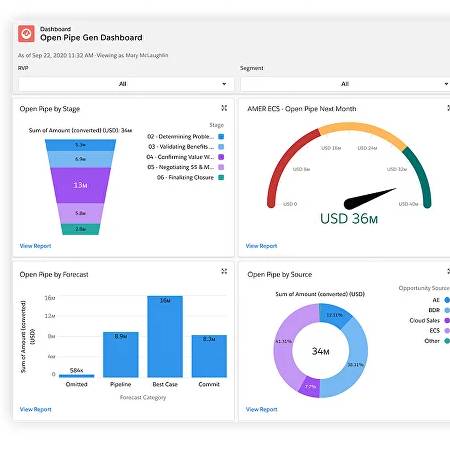The height and width of the screenshot is (450, 450).
Task: View Report under Open Pipe by Stage
Action: [35, 246]
